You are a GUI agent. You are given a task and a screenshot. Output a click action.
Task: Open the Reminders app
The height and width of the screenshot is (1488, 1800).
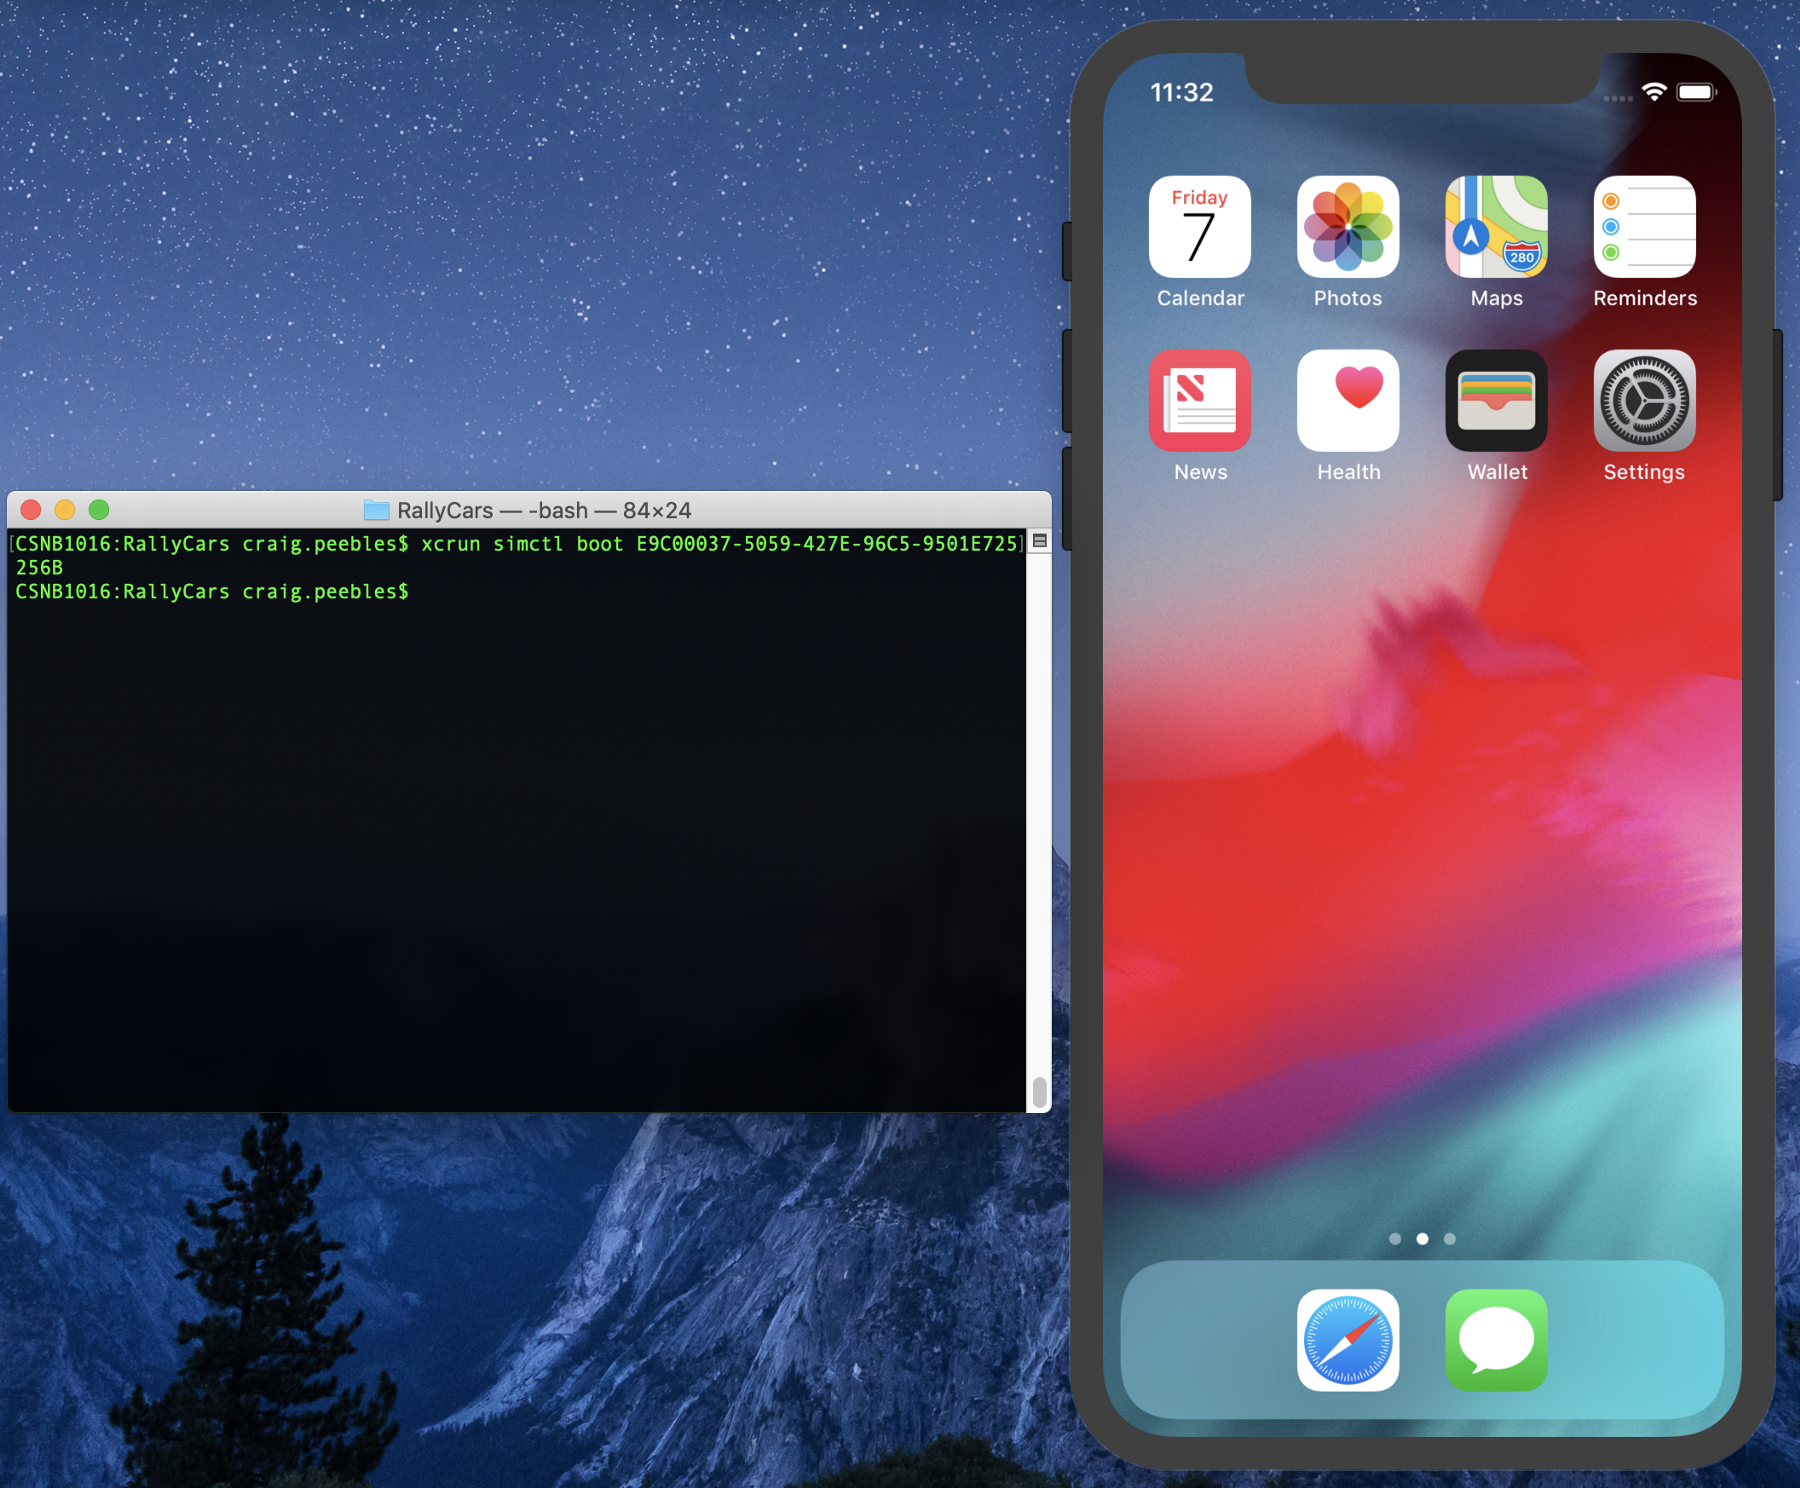(x=1644, y=227)
